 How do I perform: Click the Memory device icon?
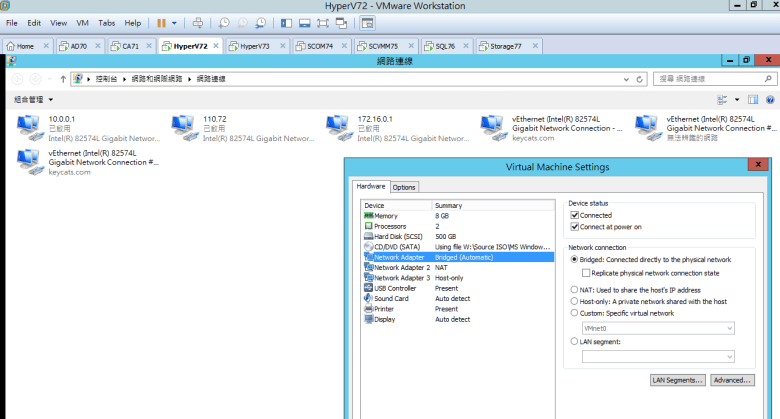tap(367, 216)
